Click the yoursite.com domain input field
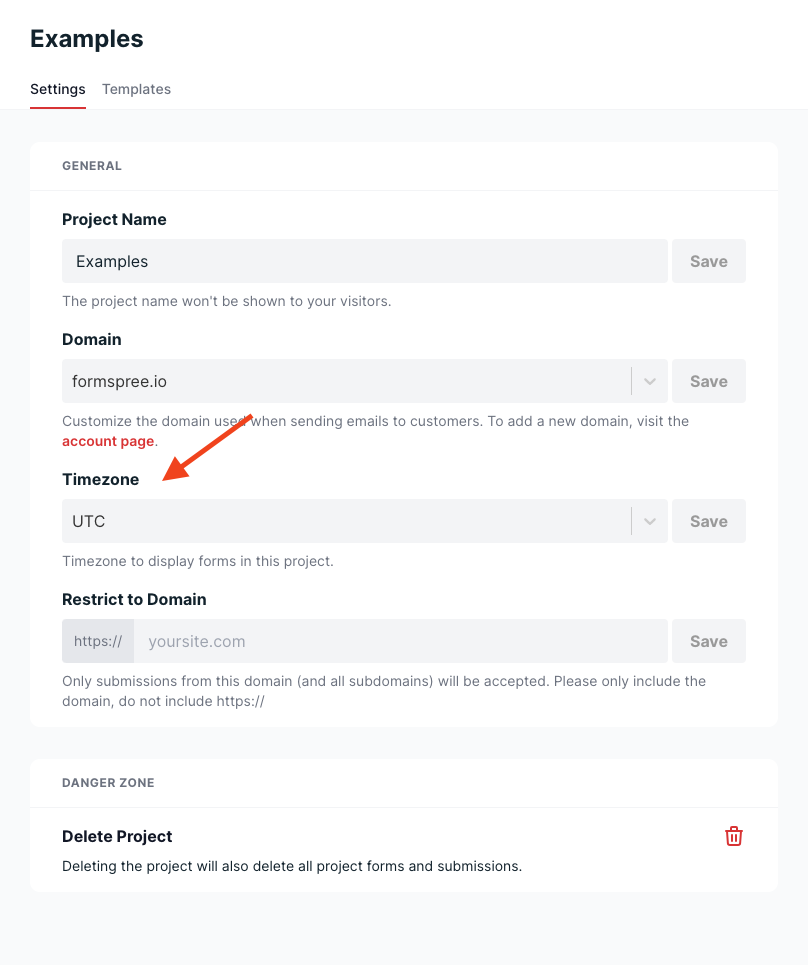 400,641
